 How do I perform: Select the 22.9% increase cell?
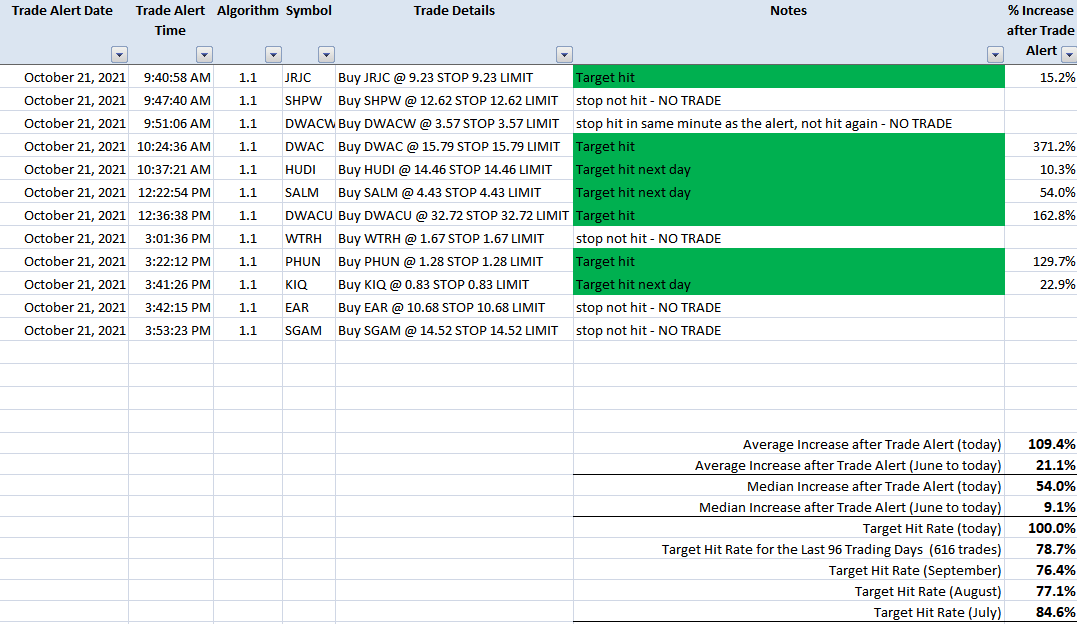point(1041,285)
